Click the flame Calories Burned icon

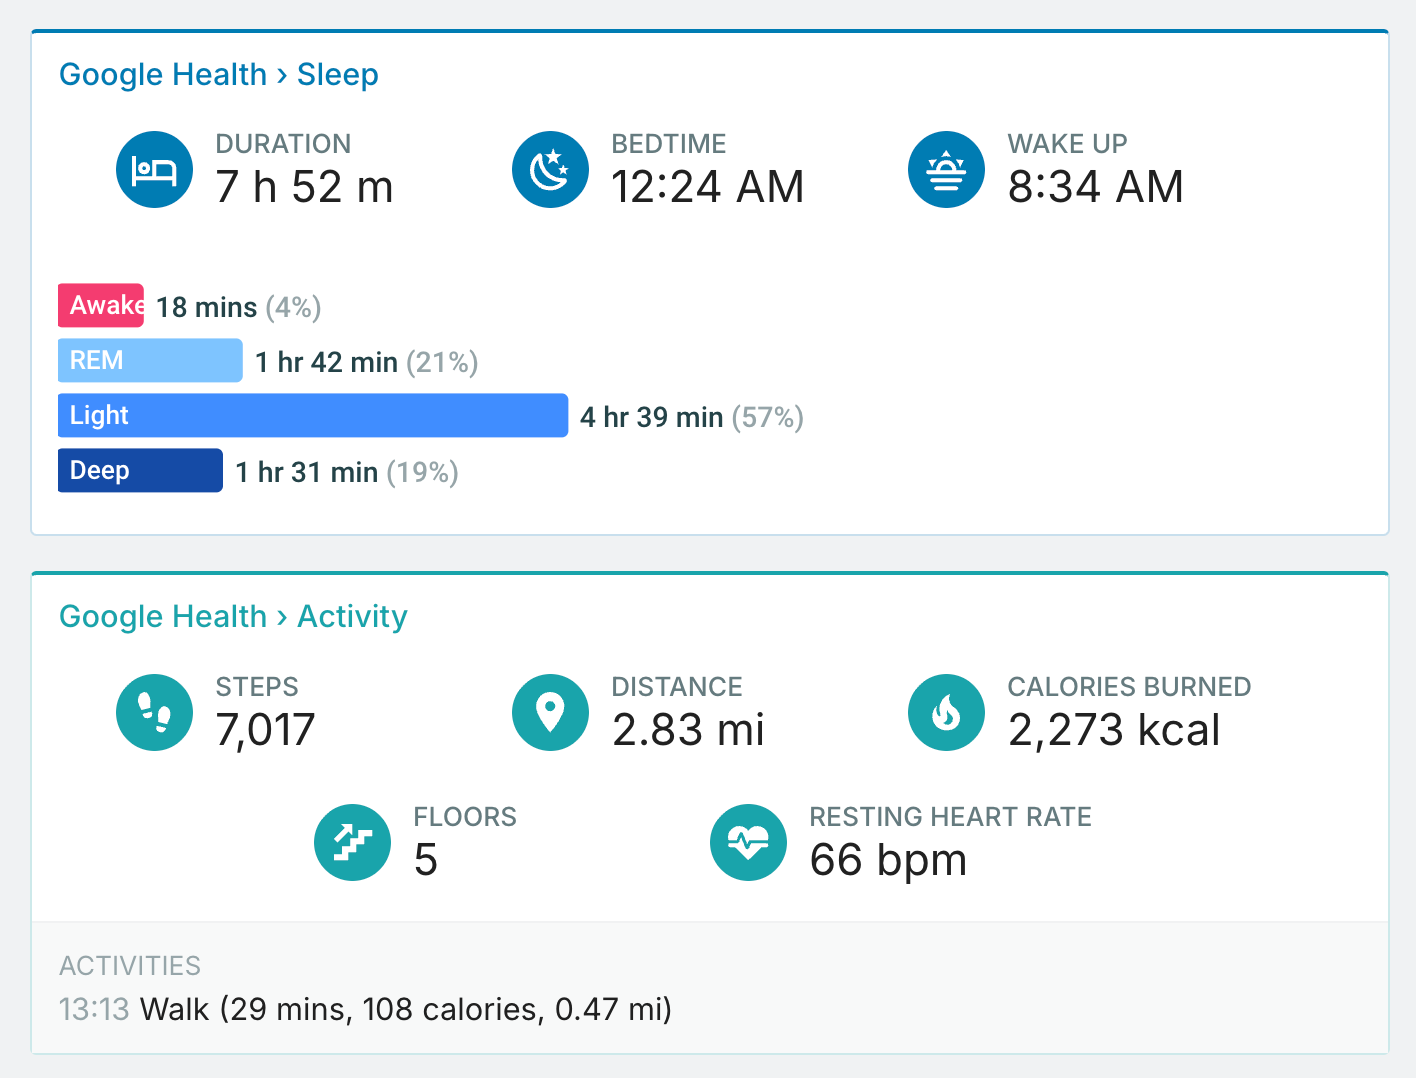946,712
